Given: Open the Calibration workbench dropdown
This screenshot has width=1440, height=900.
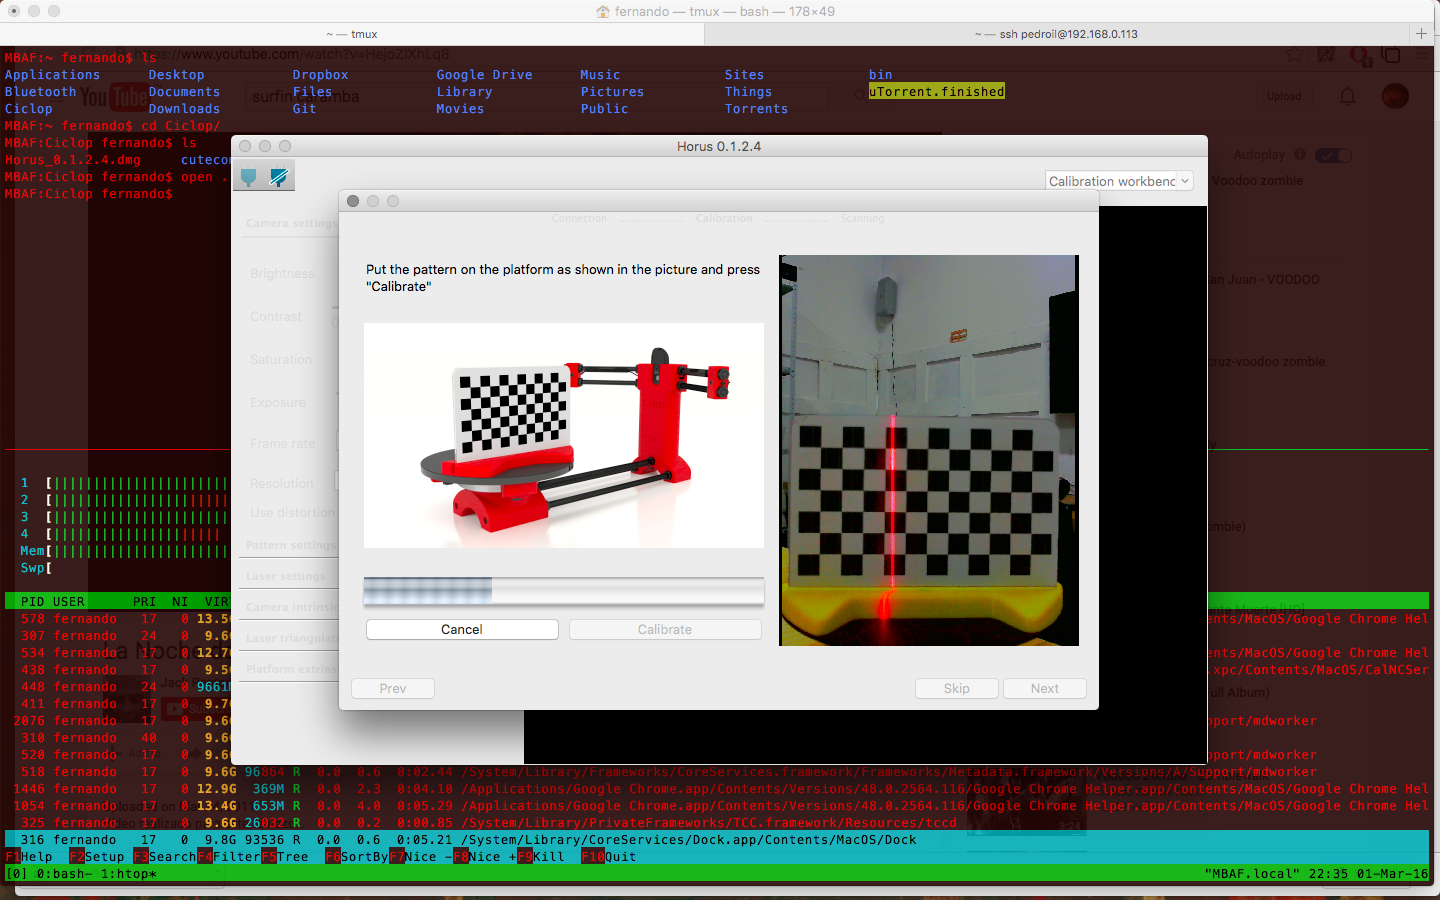Looking at the screenshot, I should 1120,181.
